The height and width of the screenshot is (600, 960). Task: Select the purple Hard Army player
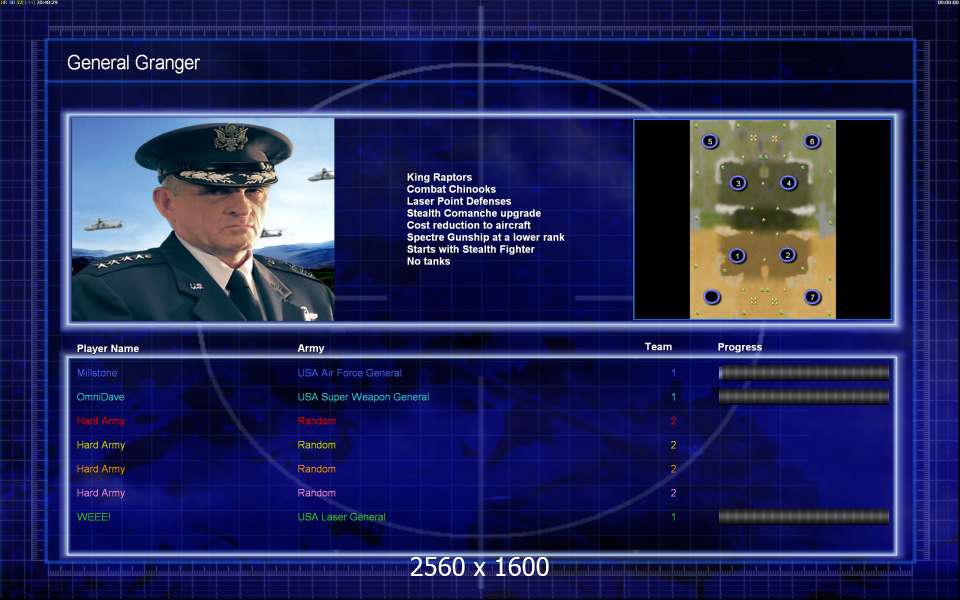(100, 493)
